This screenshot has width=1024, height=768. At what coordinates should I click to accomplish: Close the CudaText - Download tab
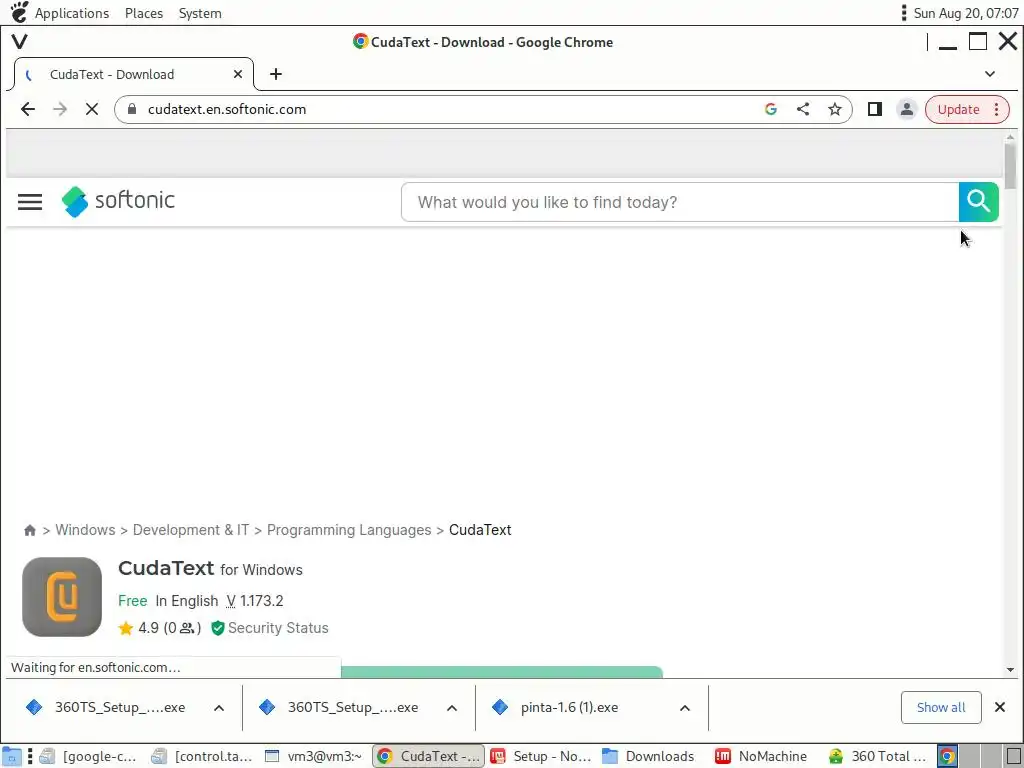coord(238,74)
